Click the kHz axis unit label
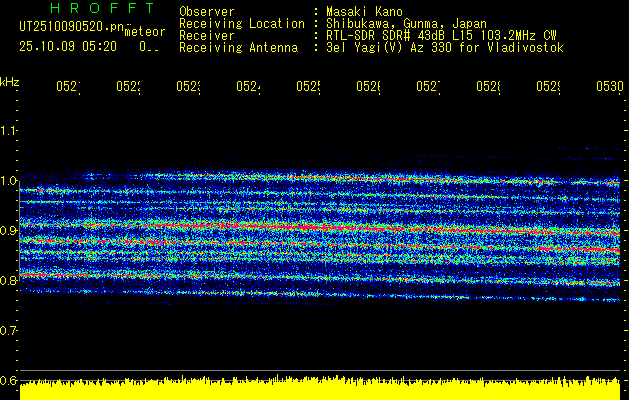 [10, 82]
